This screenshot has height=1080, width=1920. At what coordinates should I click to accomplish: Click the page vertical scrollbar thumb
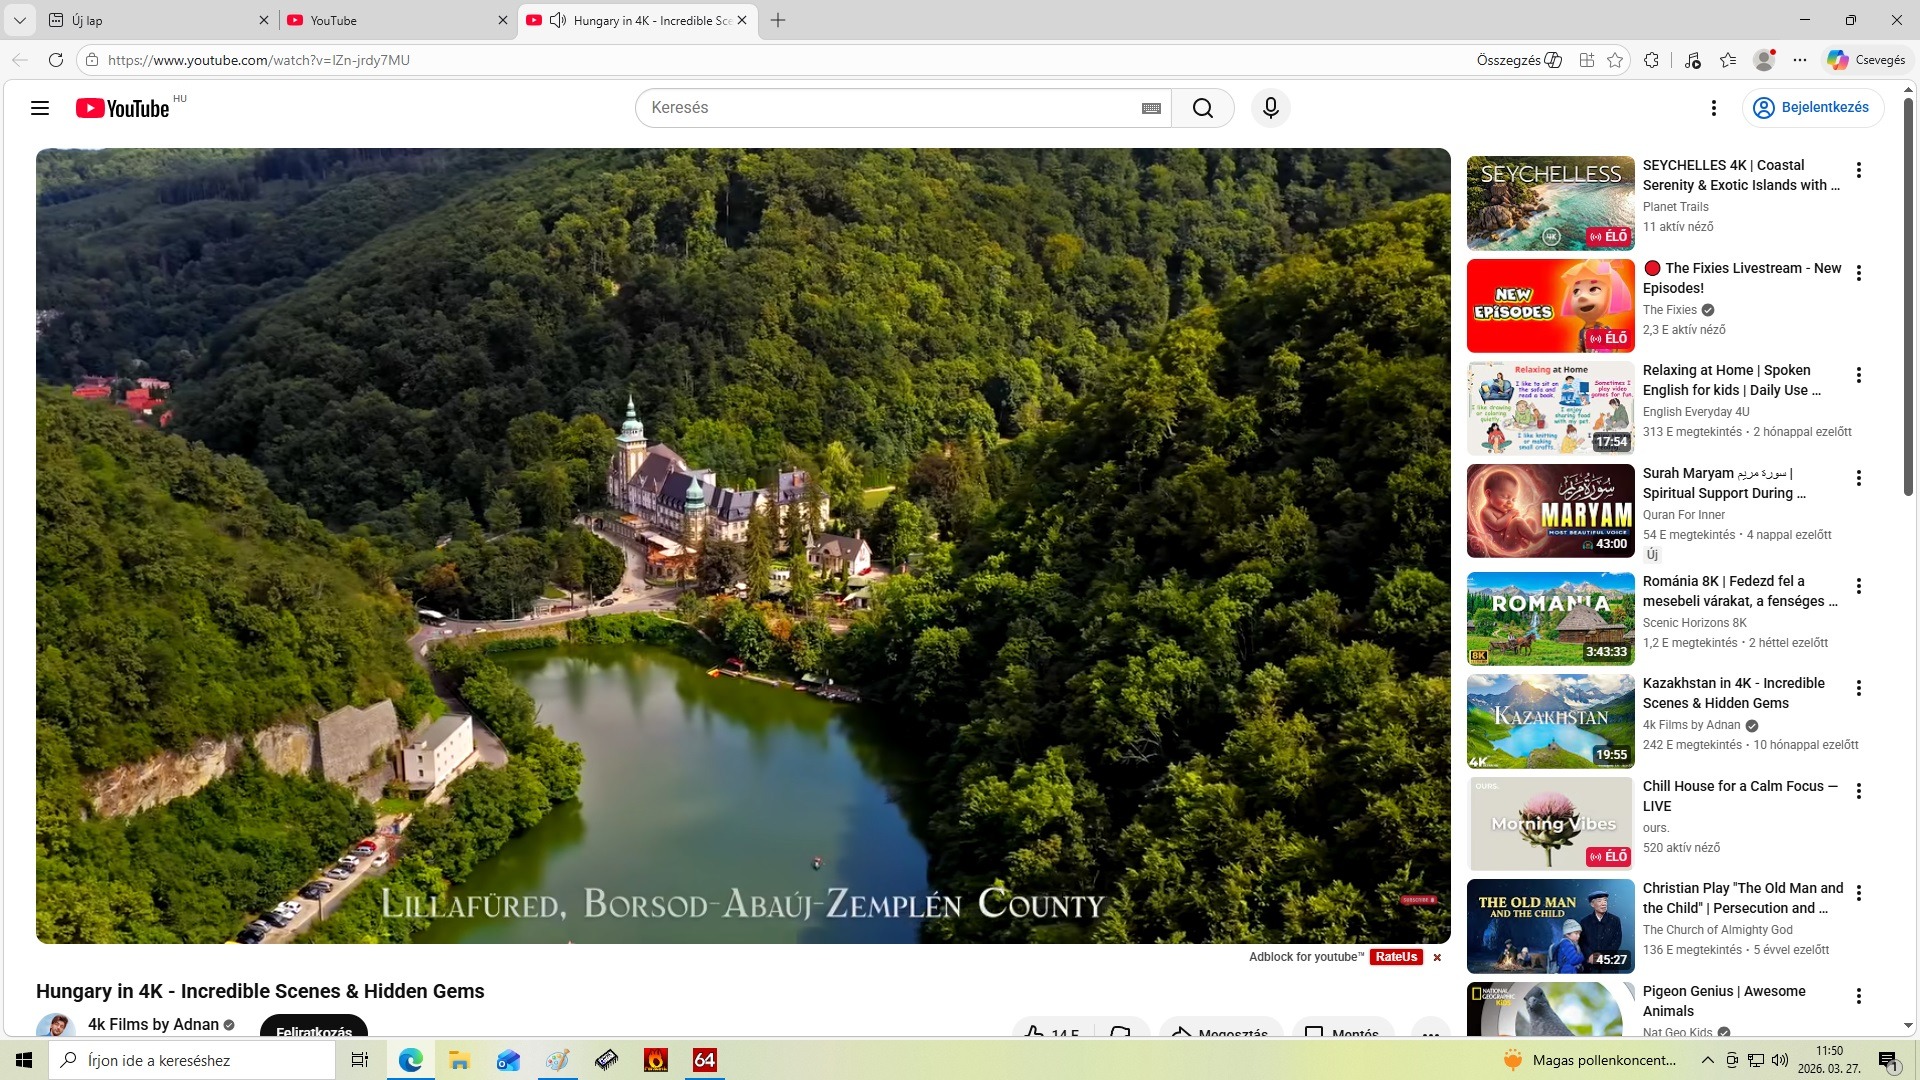(x=1908, y=300)
